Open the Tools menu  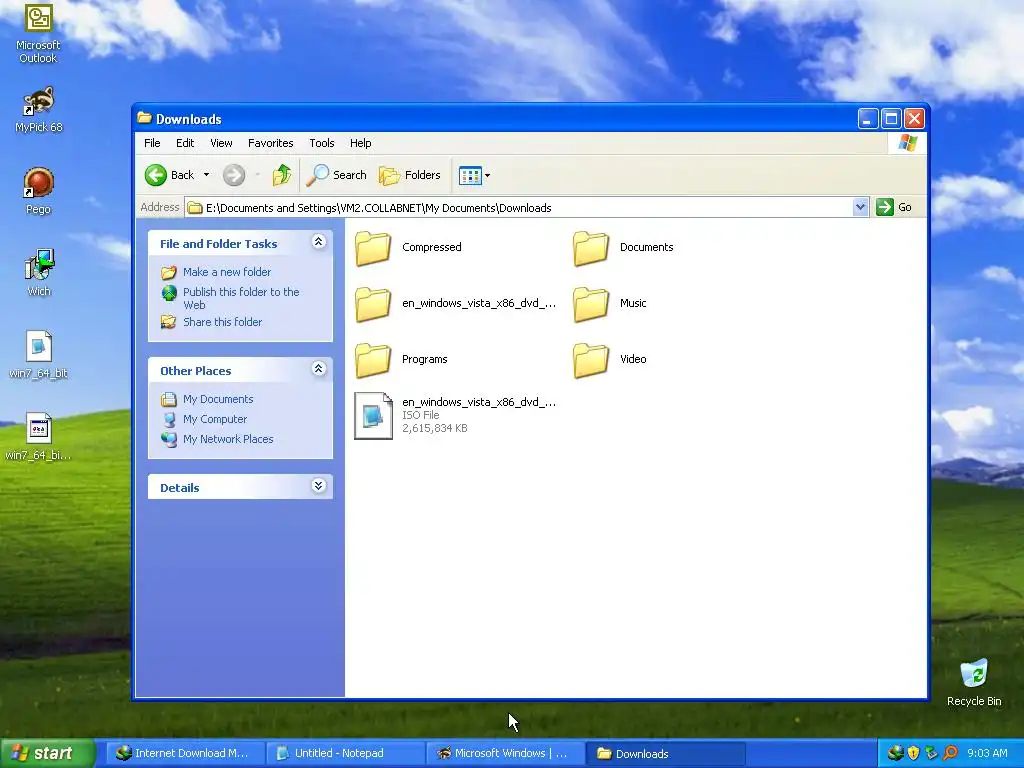click(x=322, y=143)
